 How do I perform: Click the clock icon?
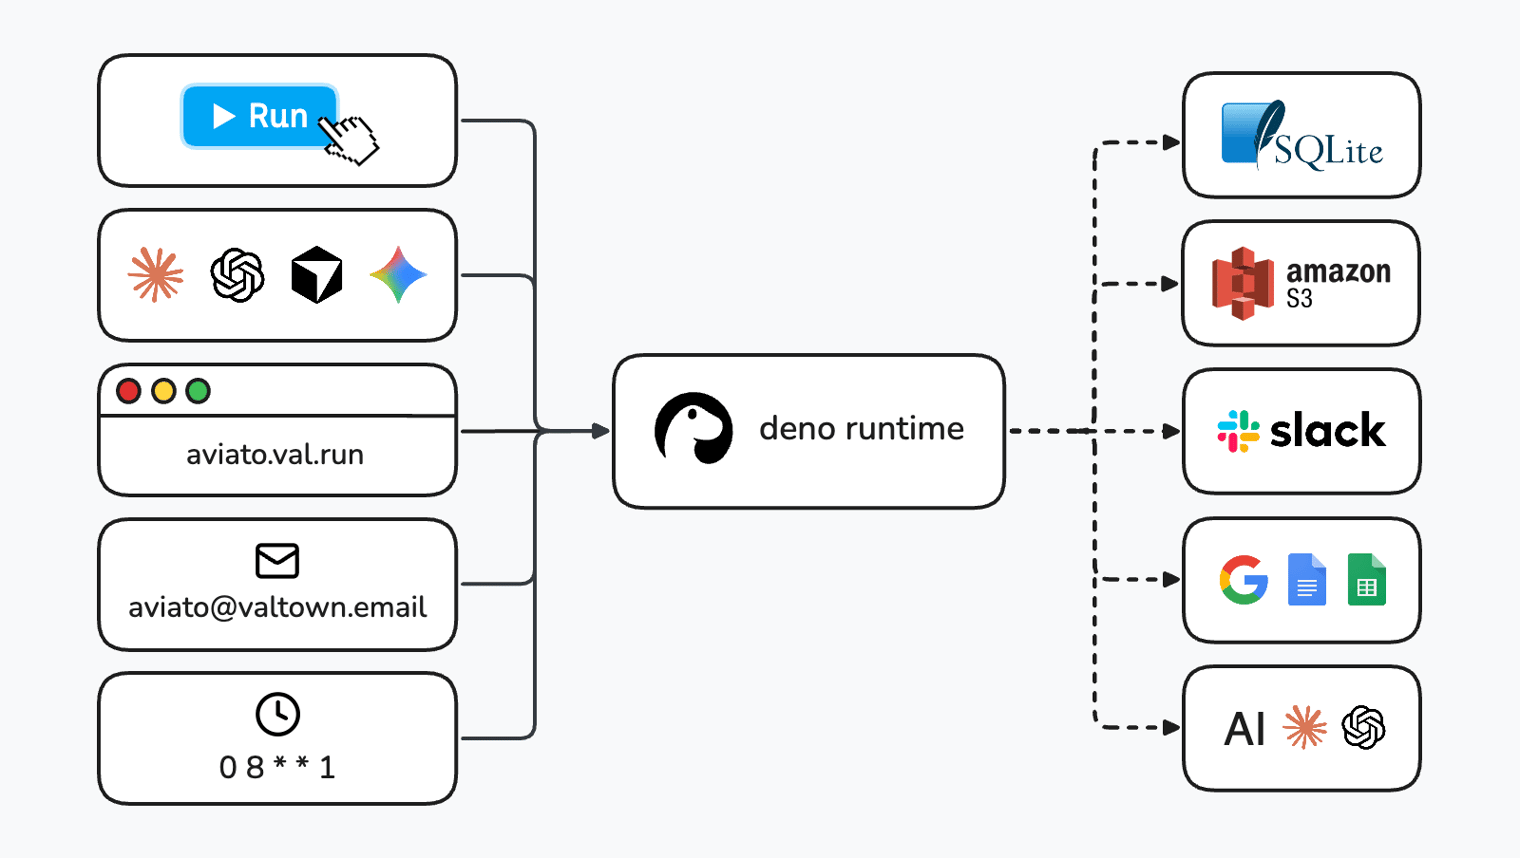tap(278, 714)
